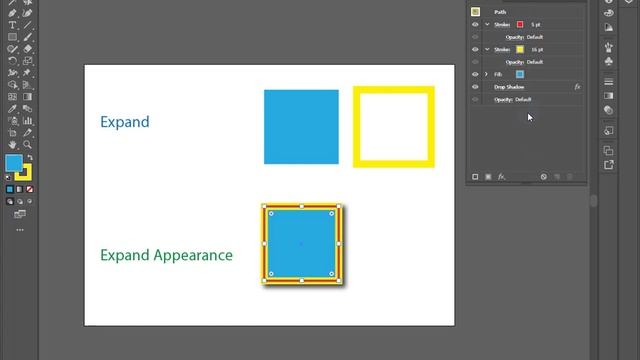This screenshot has width=640, height=360.
Task: Enable Draw Normal mode
Action: point(10,201)
